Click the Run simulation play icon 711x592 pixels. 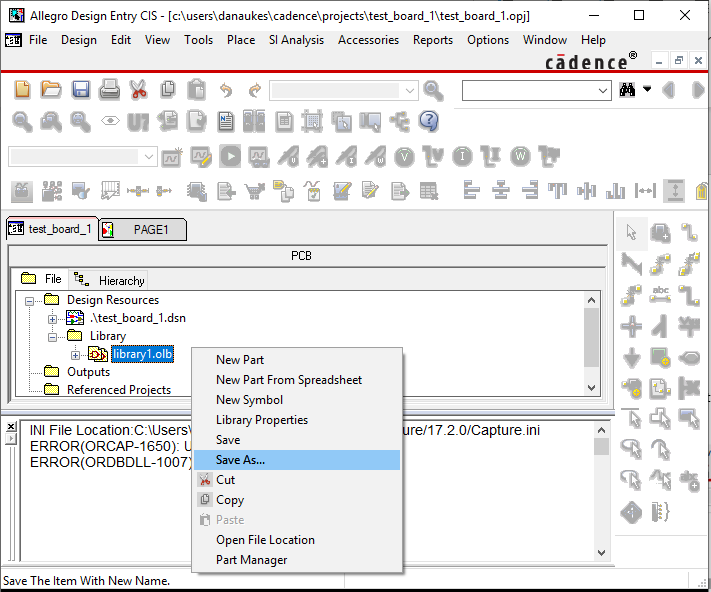pyautogui.click(x=230, y=156)
